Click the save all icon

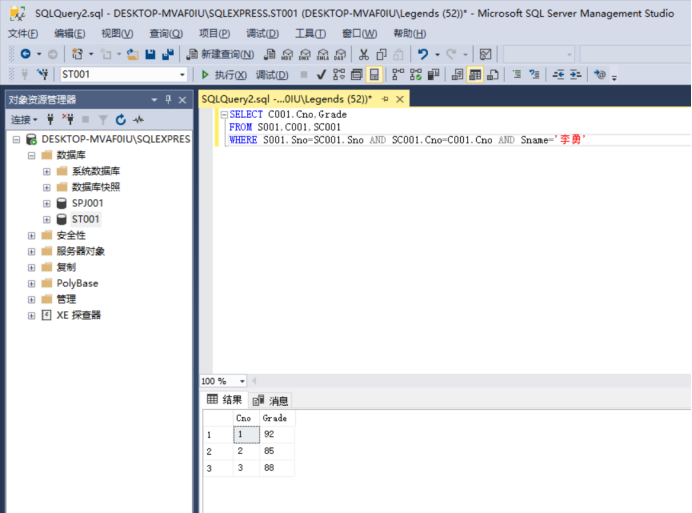pyautogui.click(x=168, y=54)
